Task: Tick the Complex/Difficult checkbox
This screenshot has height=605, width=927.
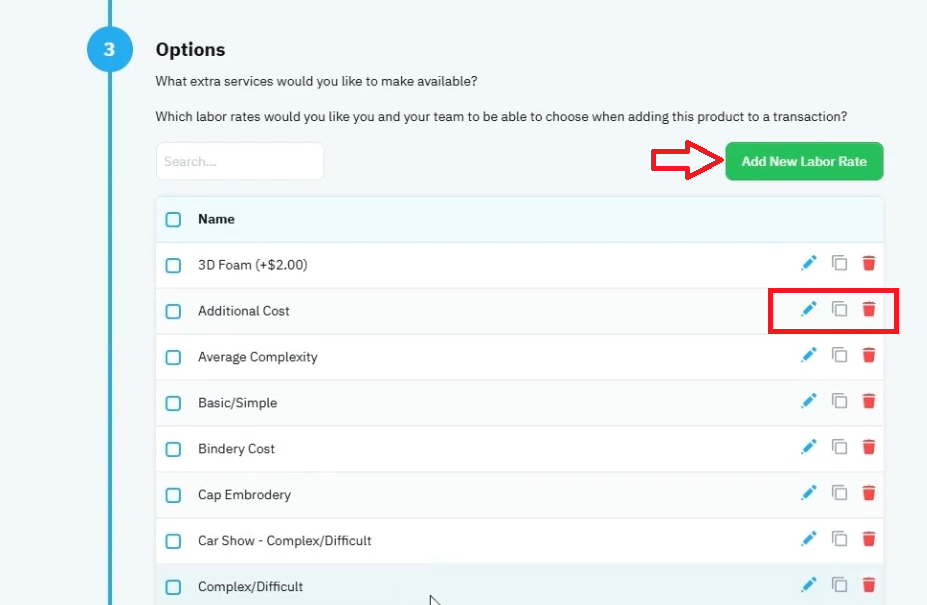Action: tap(173, 587)
